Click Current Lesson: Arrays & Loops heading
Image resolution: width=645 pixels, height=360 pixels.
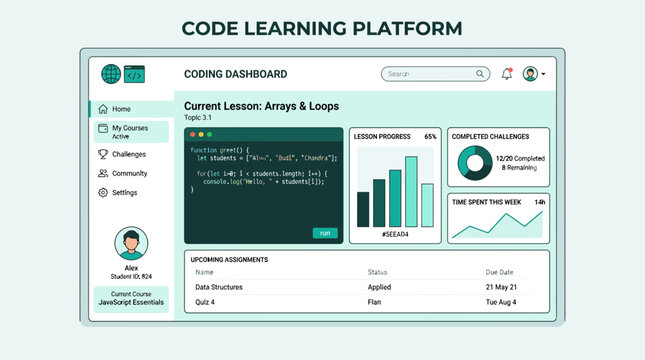pyautogui.click(x=262, y=106)
